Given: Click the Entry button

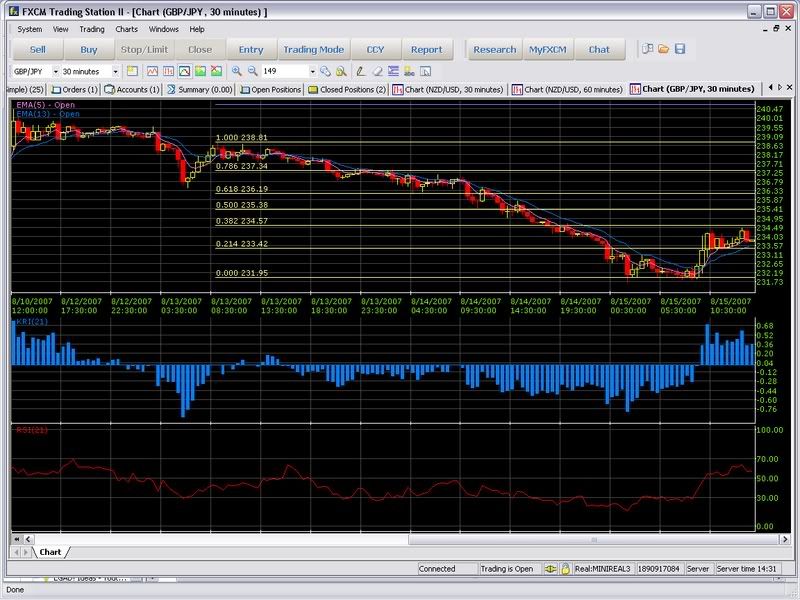Looking at the screenshot, I should click(x=251, y=49).
